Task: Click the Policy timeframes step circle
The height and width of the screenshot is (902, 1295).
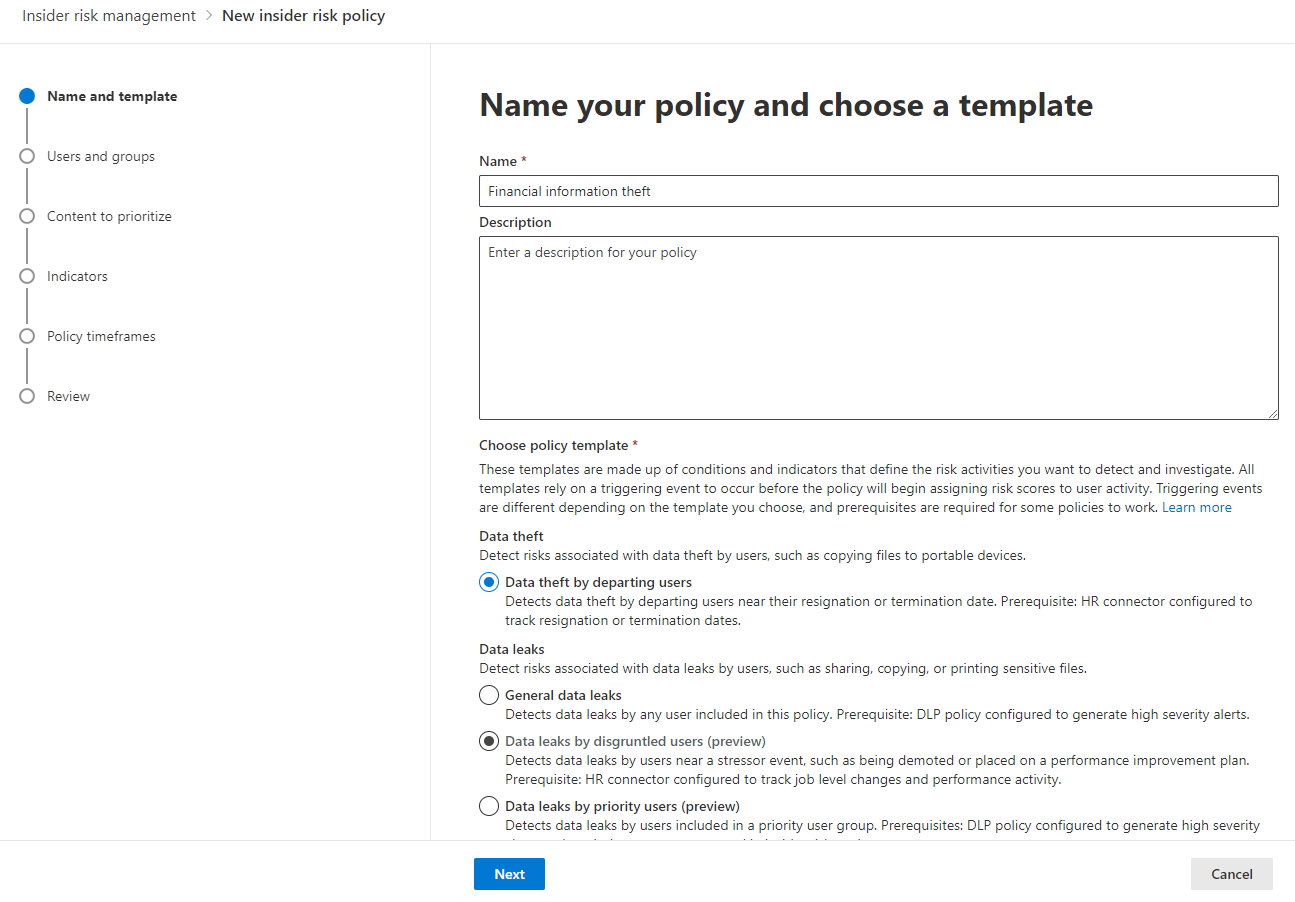Action: pos(27,336)
